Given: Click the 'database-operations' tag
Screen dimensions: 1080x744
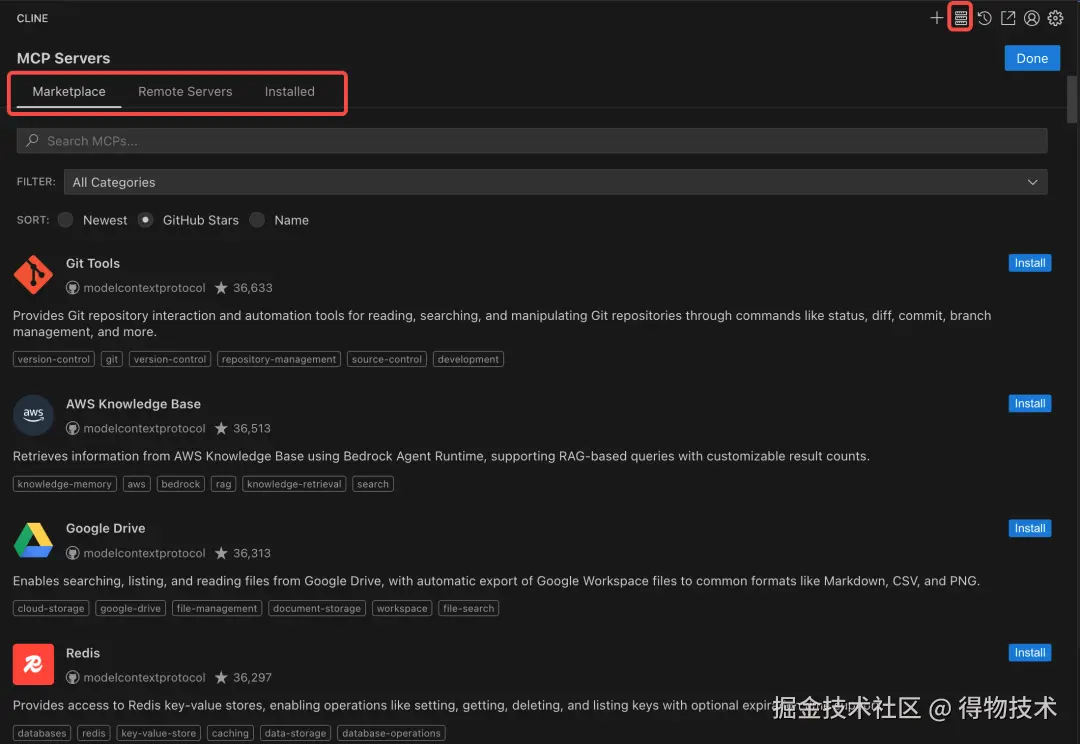Looking at the screenshot, I should point(391,733).
